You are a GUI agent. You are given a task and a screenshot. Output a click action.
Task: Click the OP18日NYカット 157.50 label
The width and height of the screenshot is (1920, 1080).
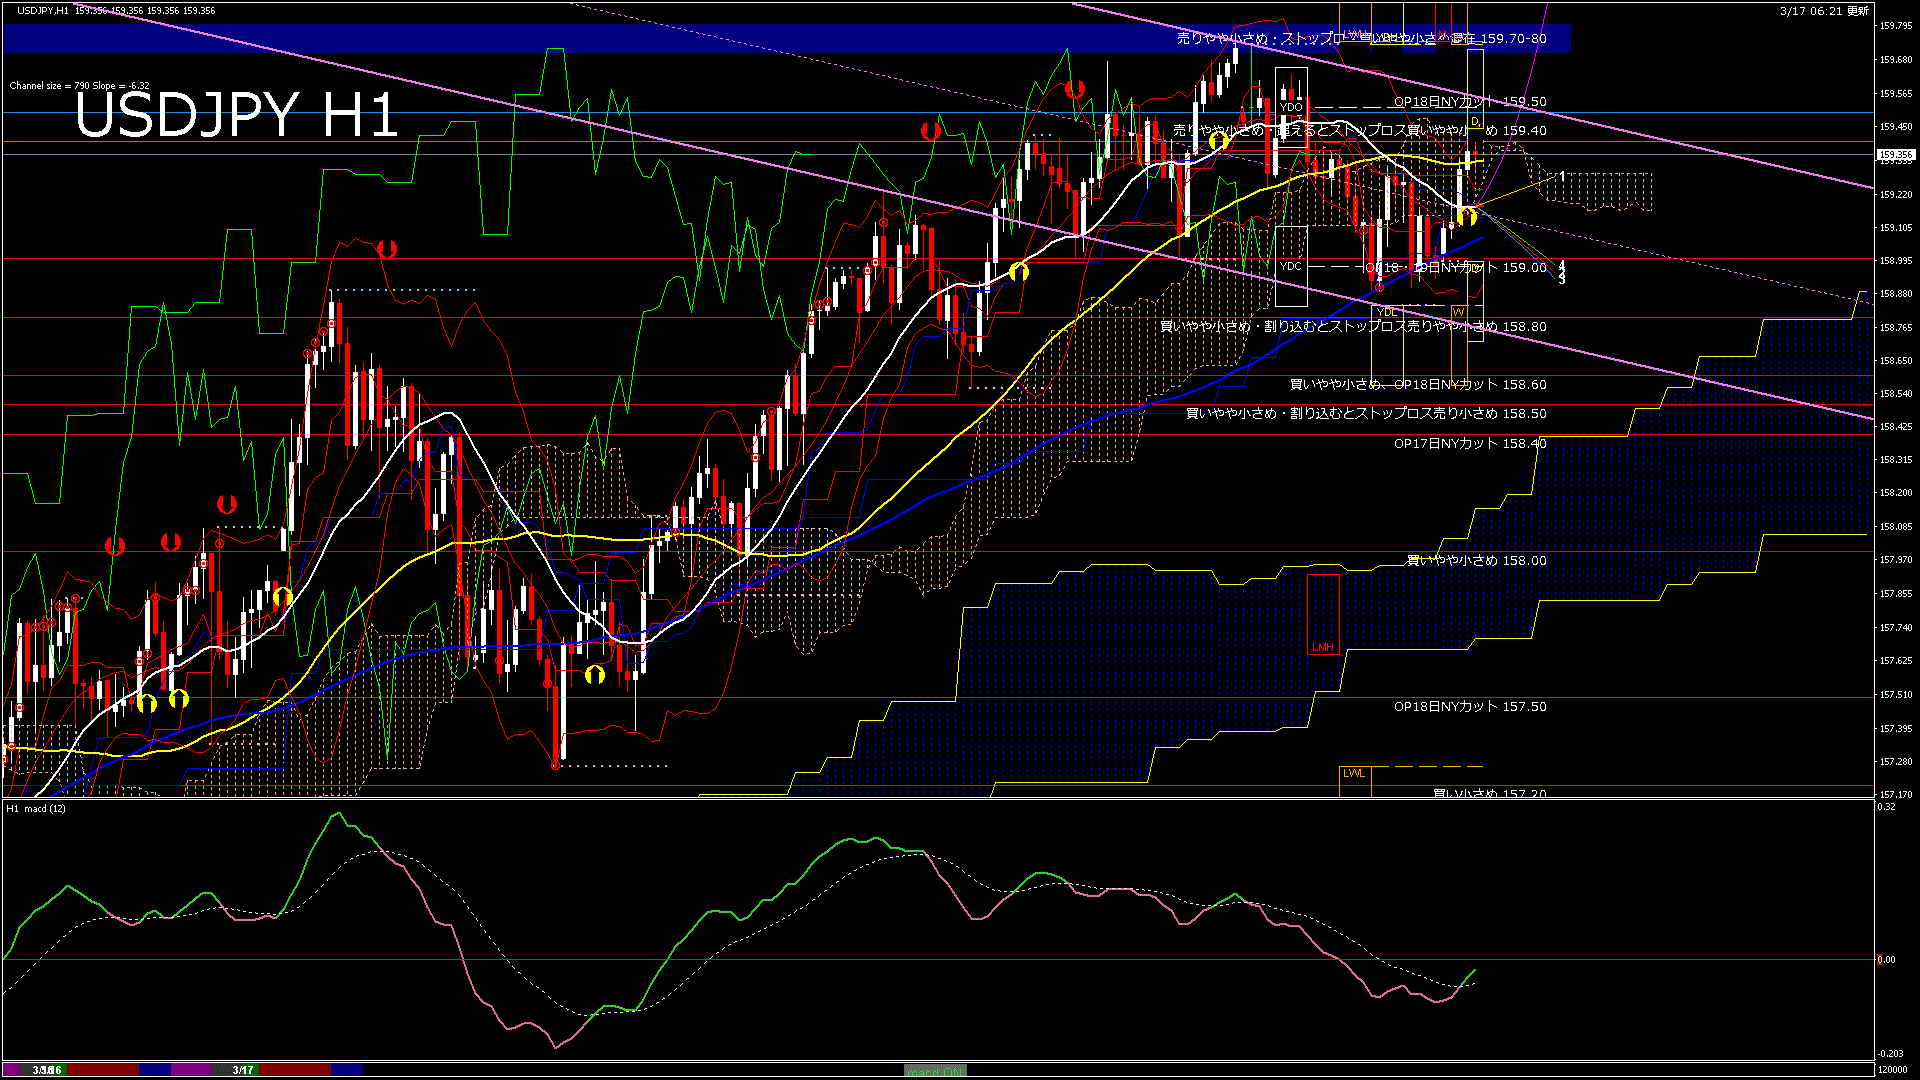[1470, 707]
